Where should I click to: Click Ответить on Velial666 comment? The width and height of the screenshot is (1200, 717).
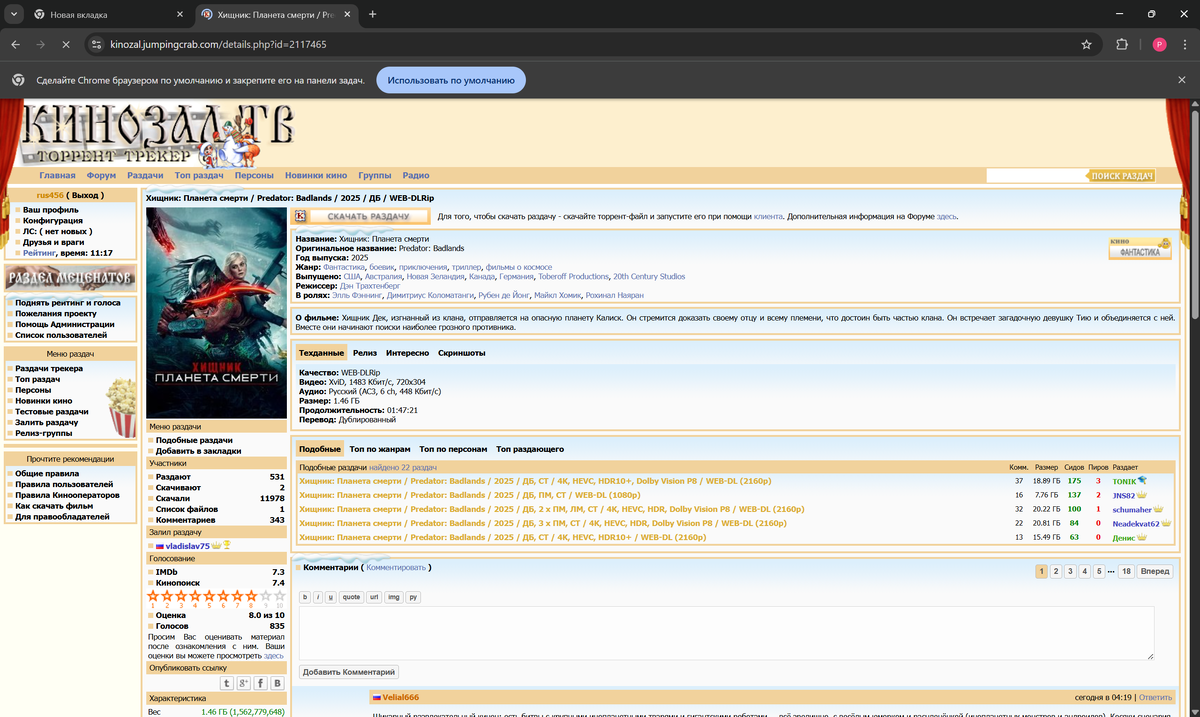1155,697
